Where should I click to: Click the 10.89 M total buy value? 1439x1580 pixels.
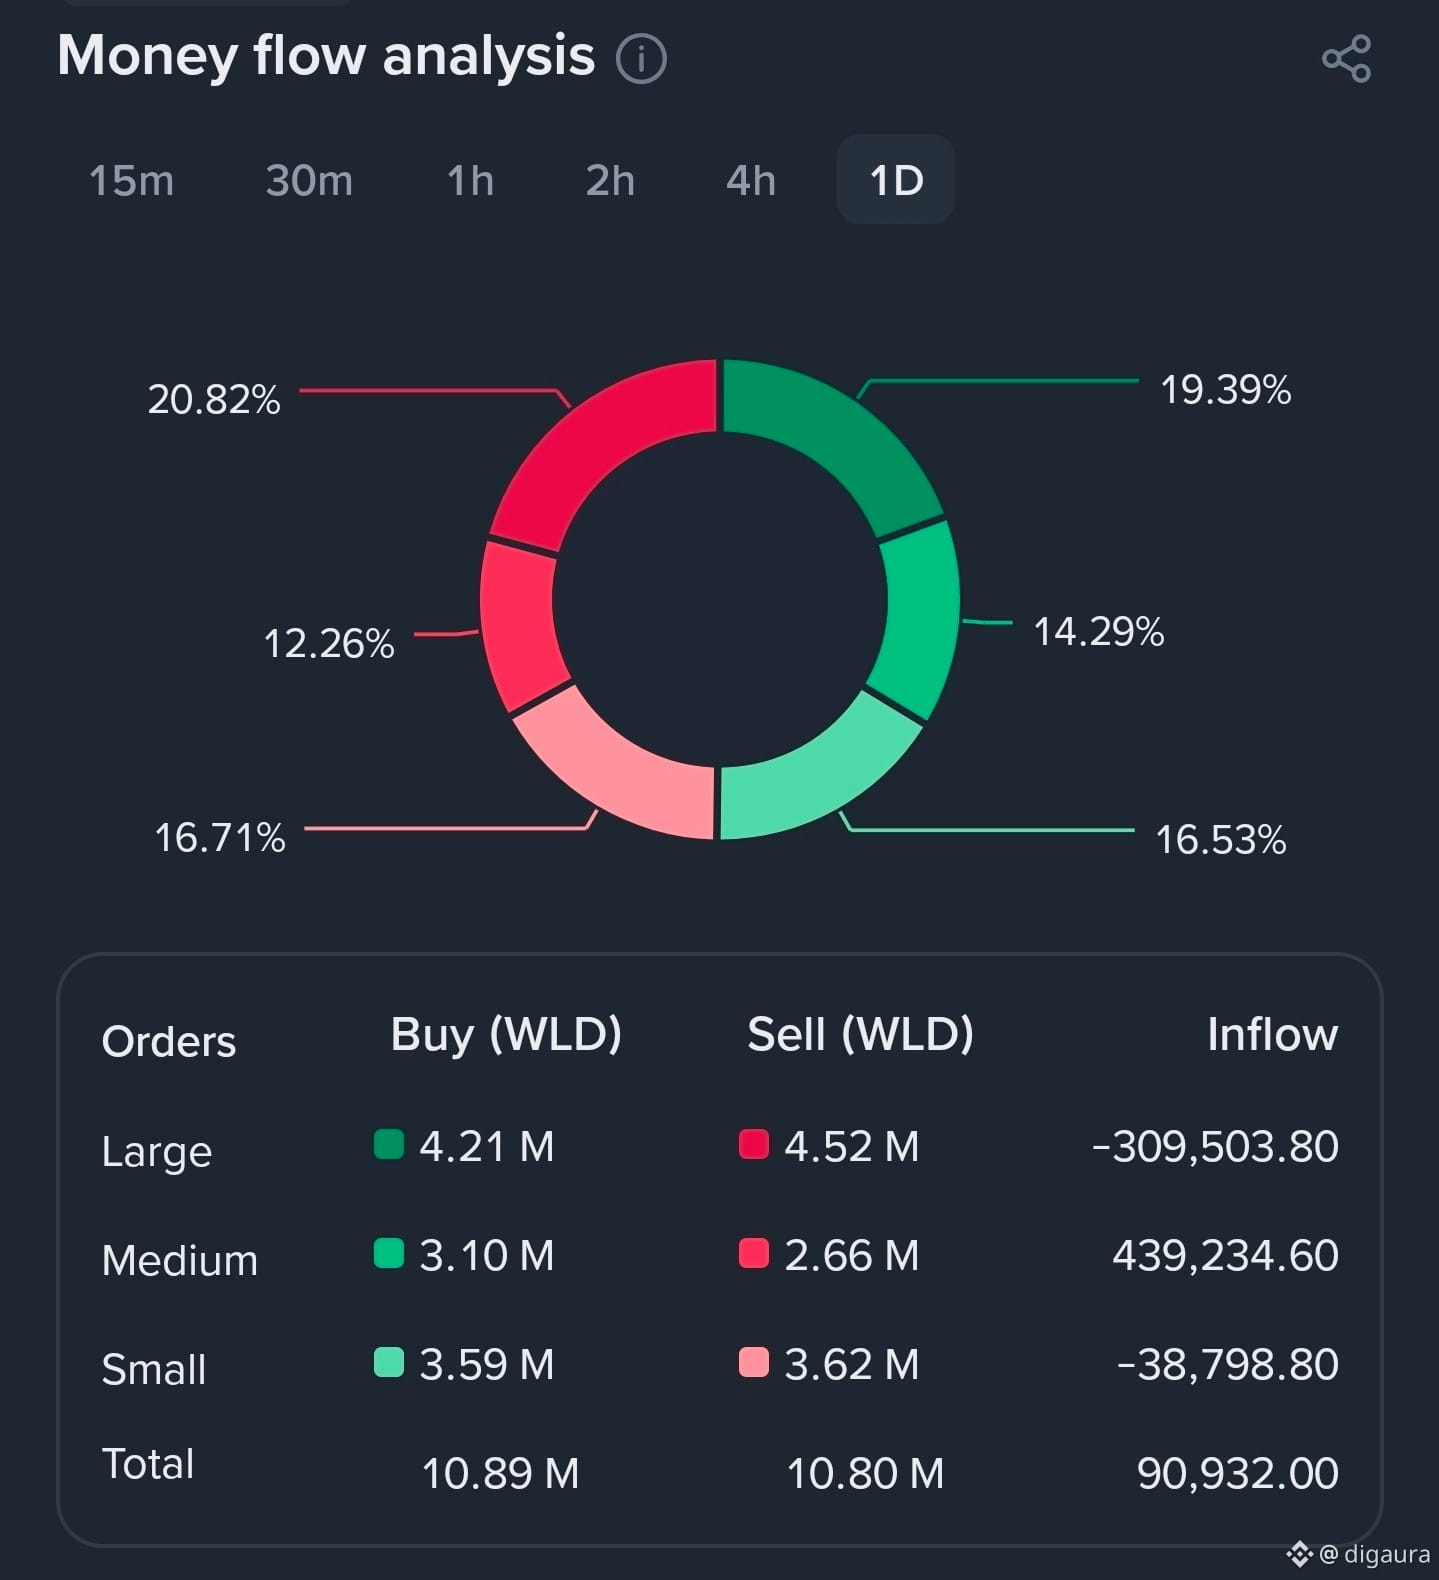point(500,1473)
